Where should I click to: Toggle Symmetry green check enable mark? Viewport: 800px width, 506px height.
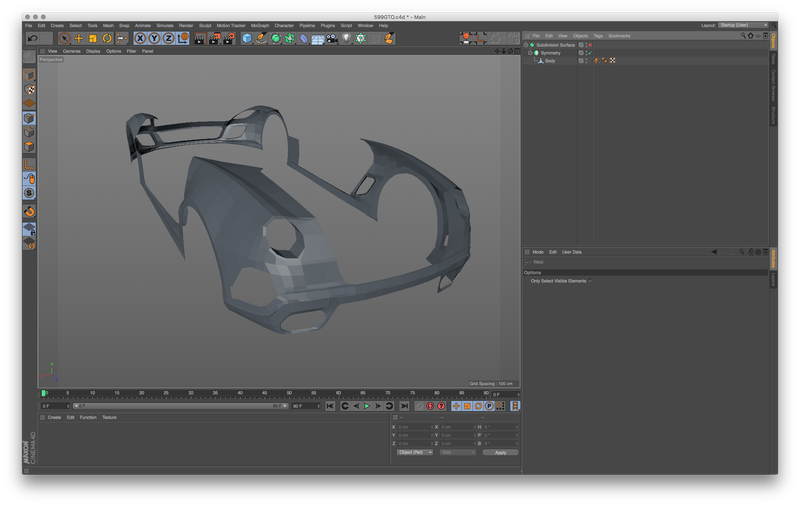click(x=590, y=53)
